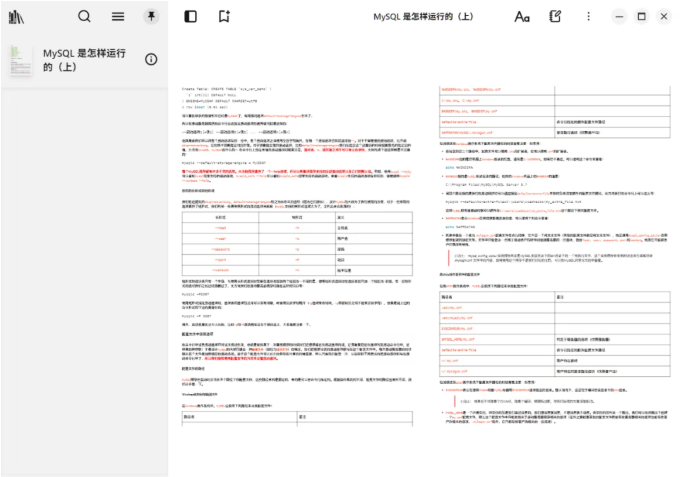Maximize the reader window
683x477 pixels.
pos(642,17)
